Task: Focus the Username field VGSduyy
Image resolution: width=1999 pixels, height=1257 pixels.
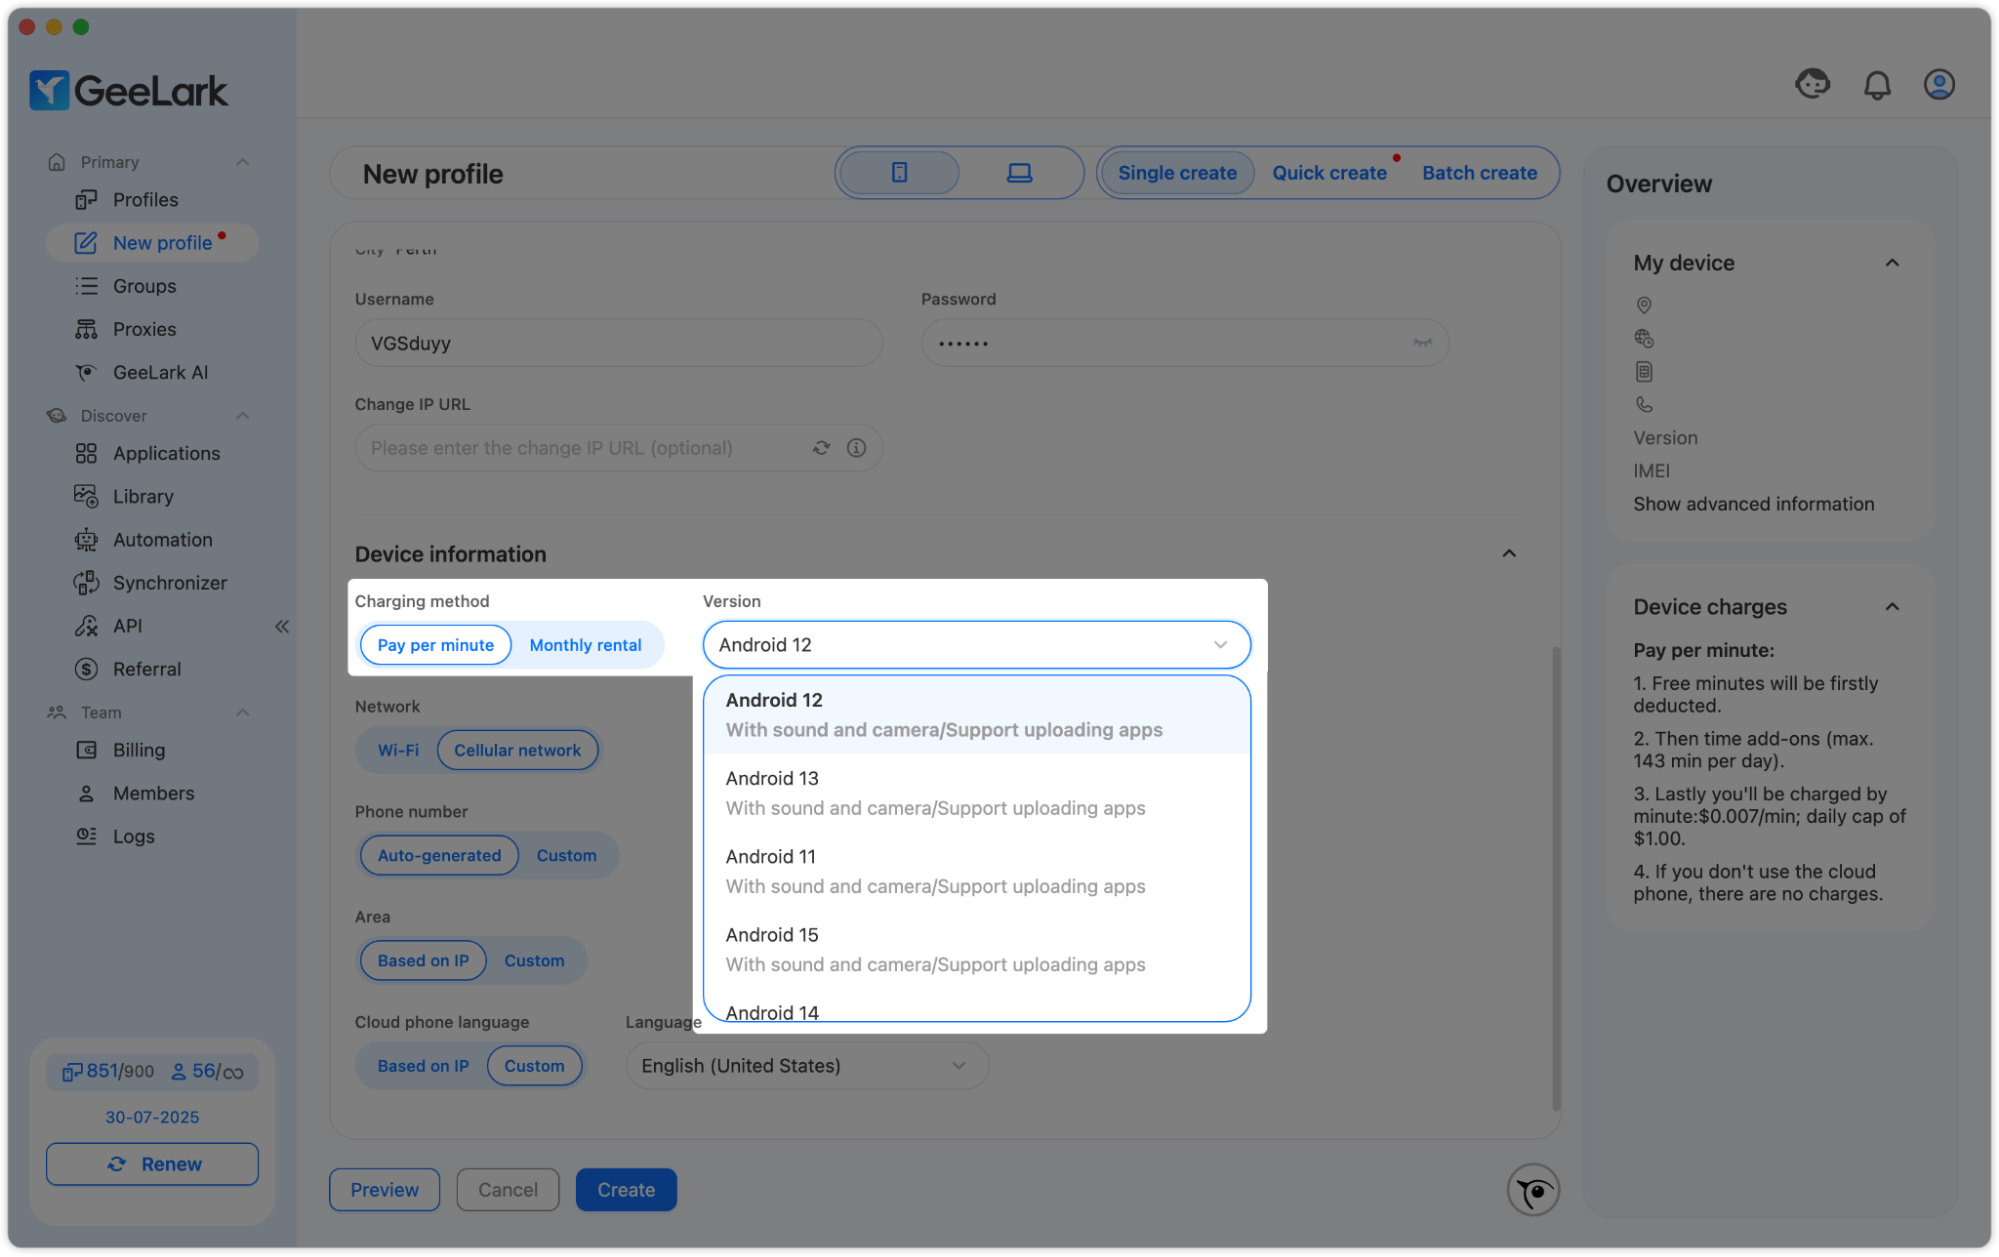Action: 618,343
